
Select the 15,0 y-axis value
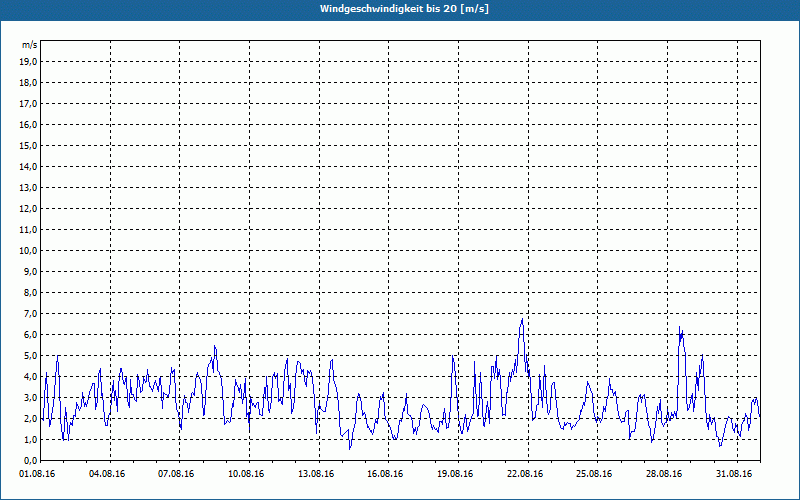pyautogui.click(x=28, y=145)
